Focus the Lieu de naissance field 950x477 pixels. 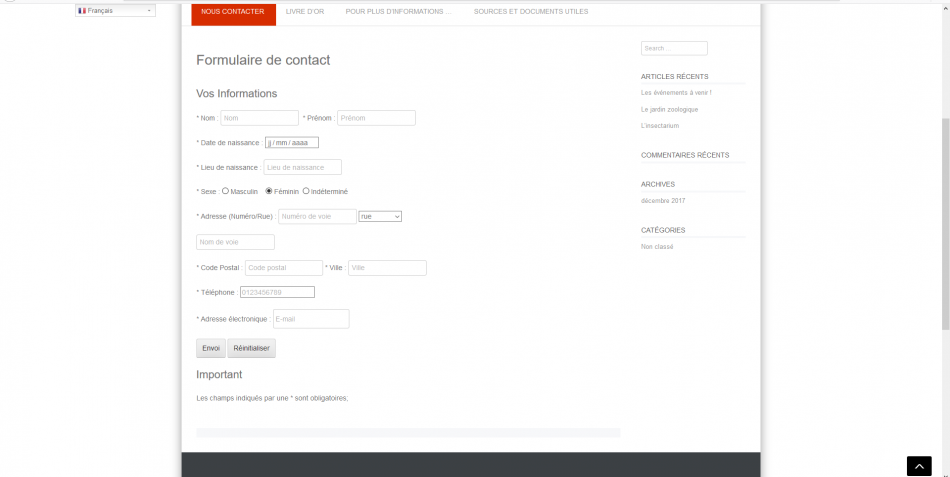[x=302, y=167]
